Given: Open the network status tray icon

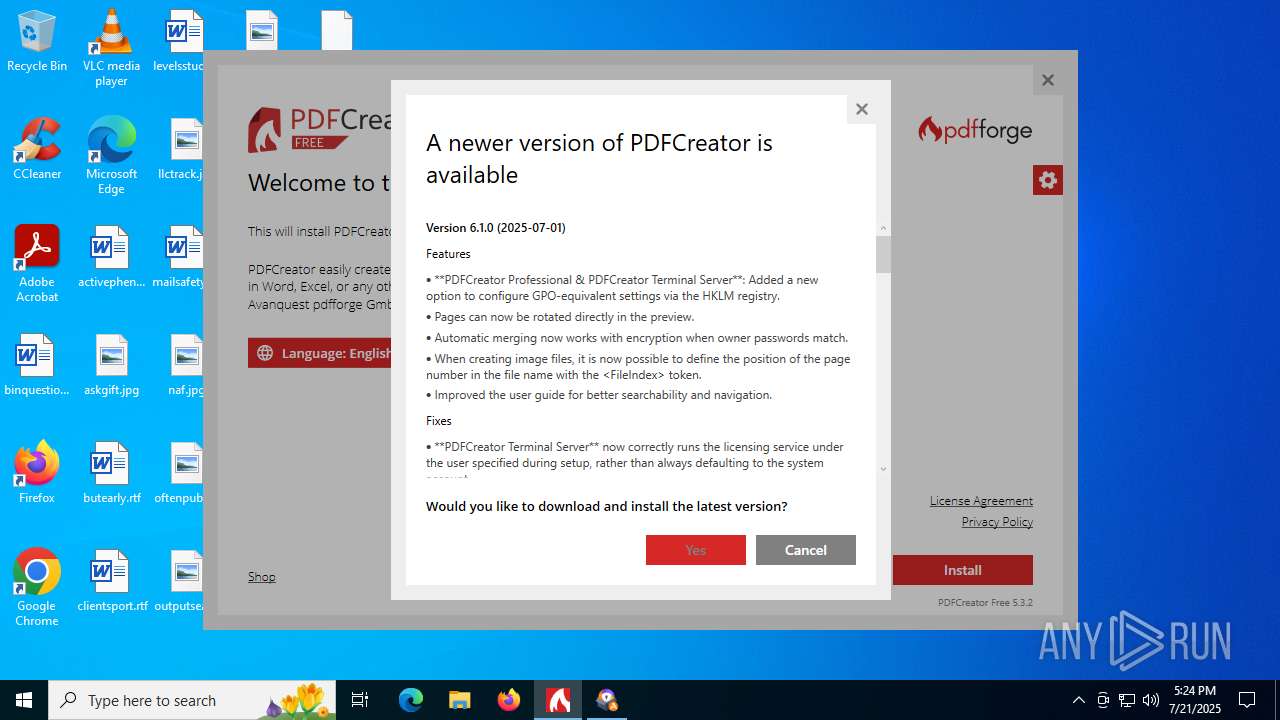Looking at the screenshot, I should tap(1127, 700).
